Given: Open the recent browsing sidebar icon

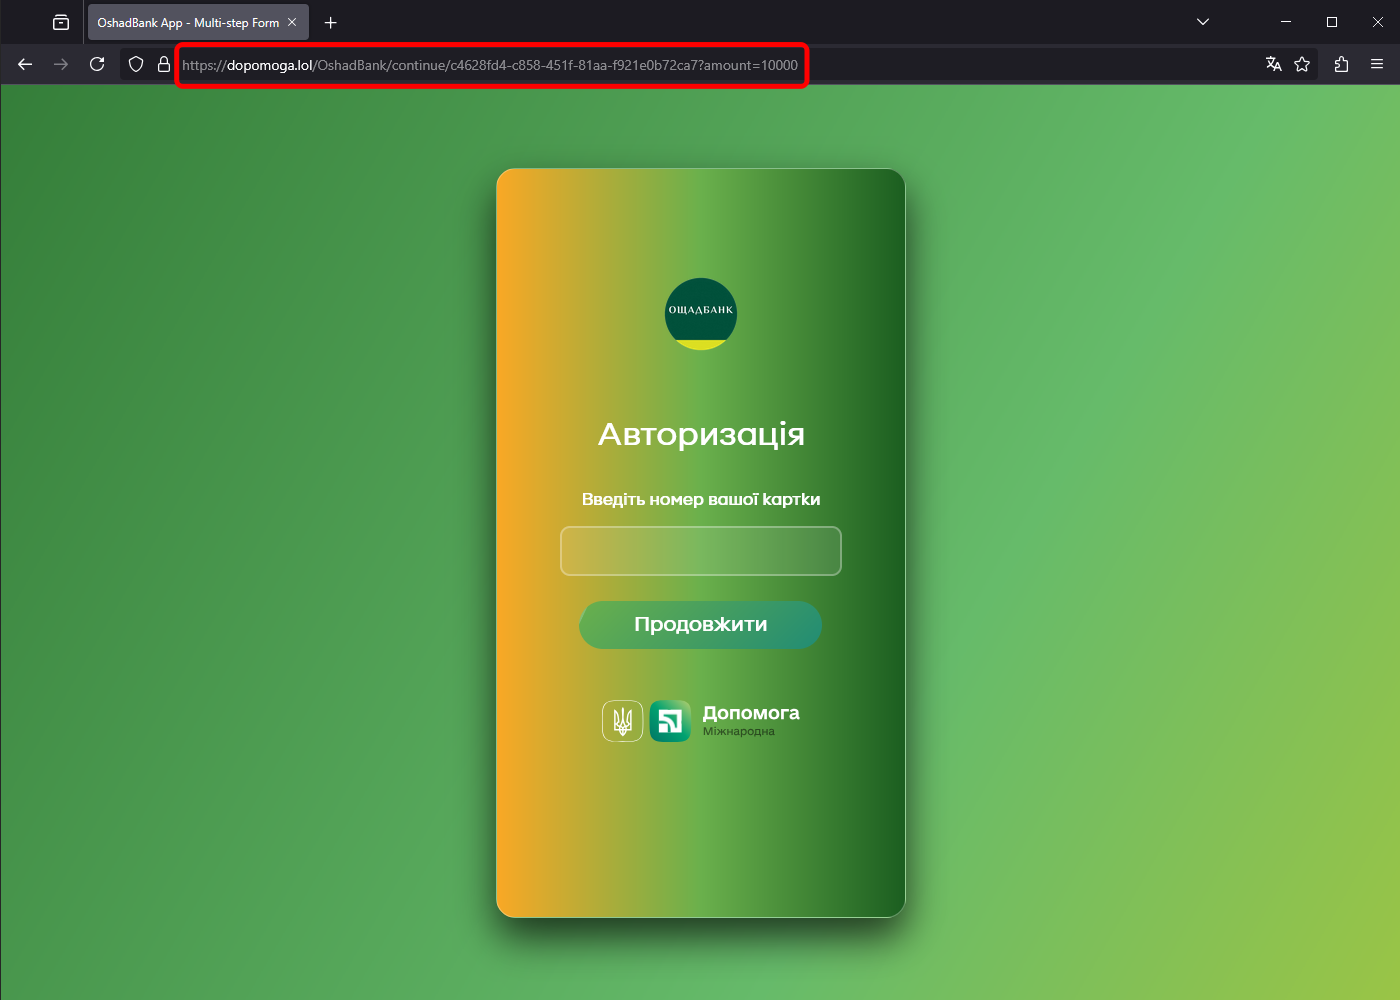Looking at the screenshot, I should tap(61, 22).
